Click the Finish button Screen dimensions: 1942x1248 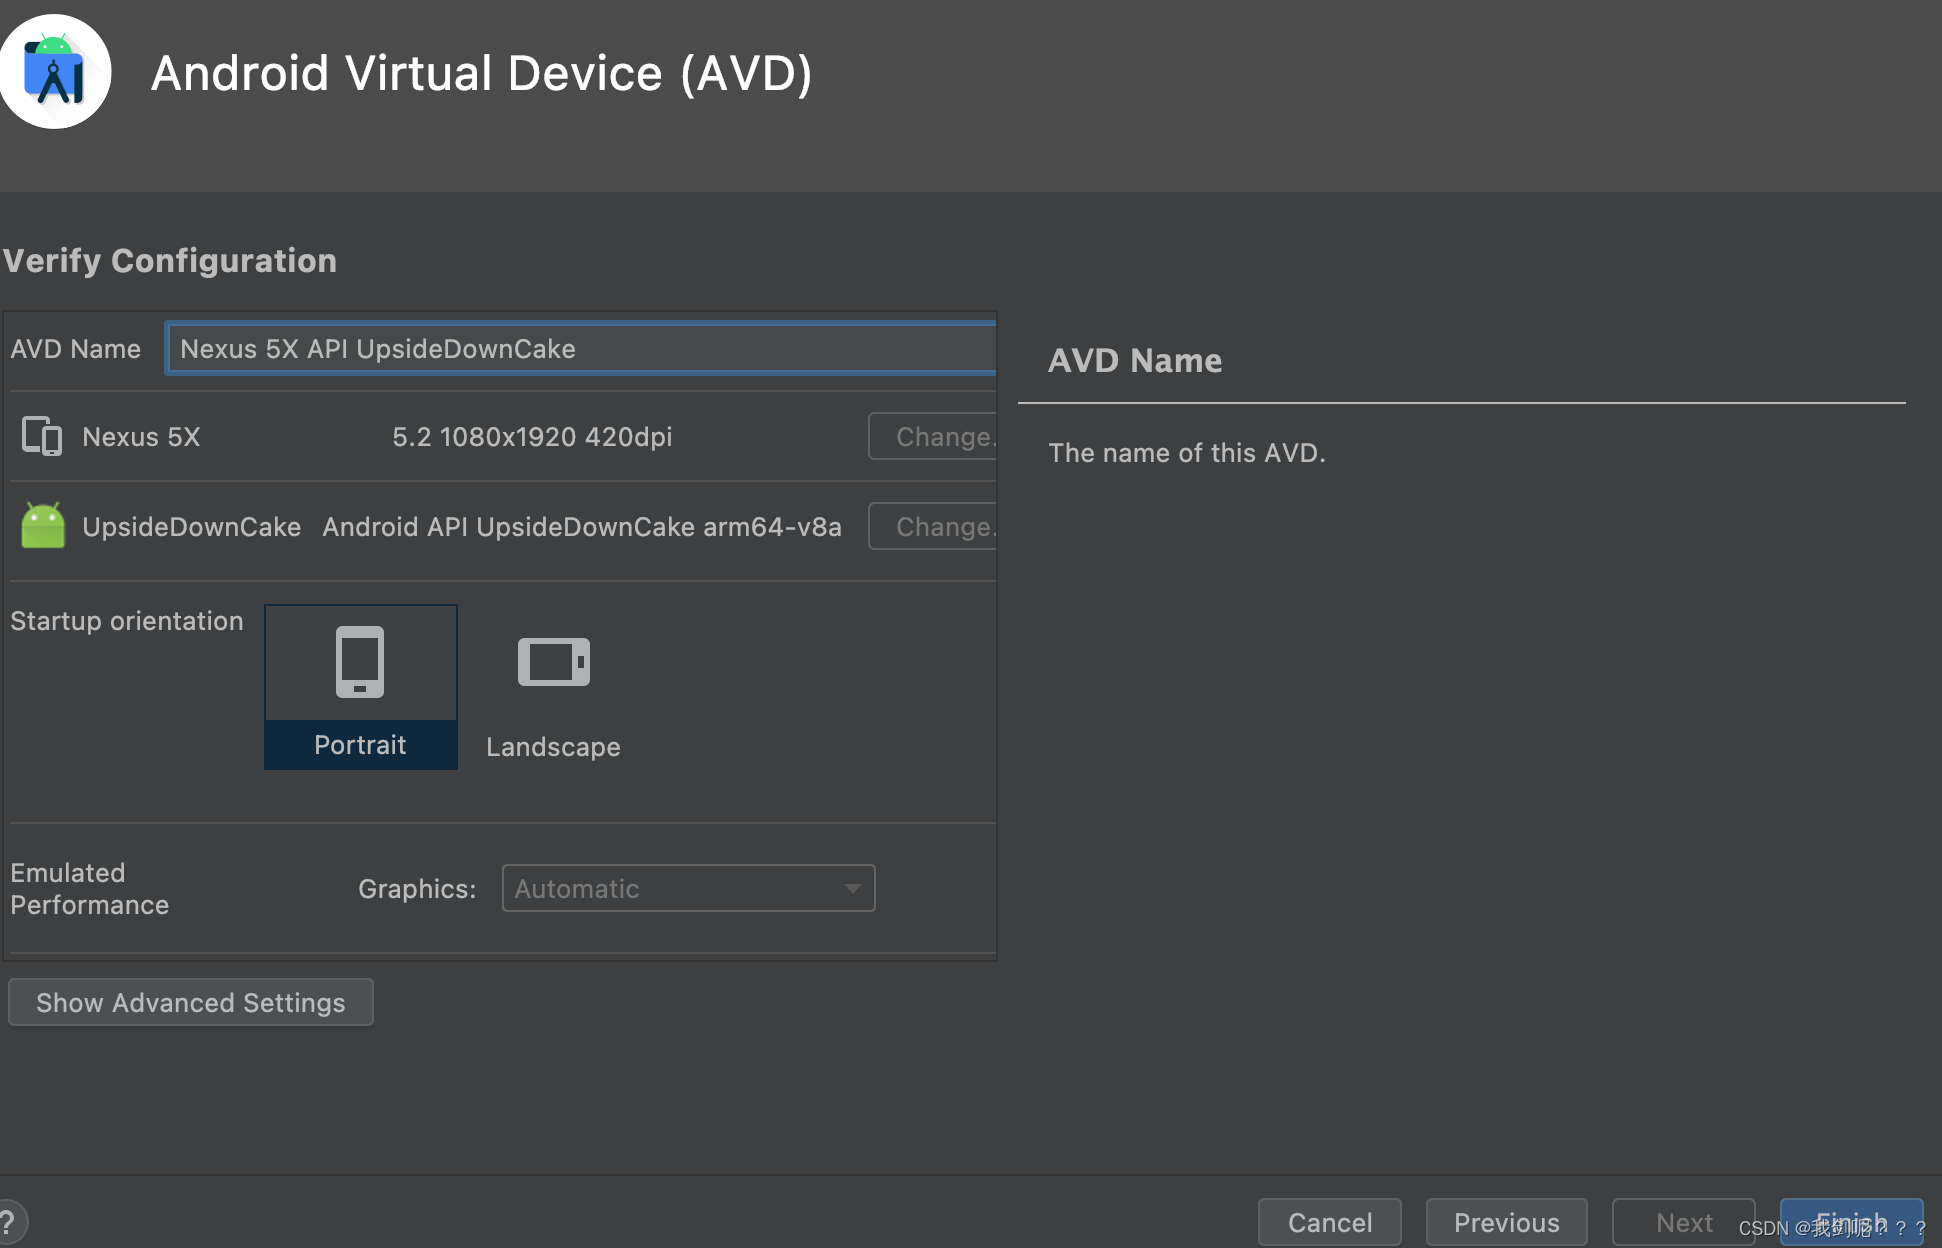point(1850,1220)
